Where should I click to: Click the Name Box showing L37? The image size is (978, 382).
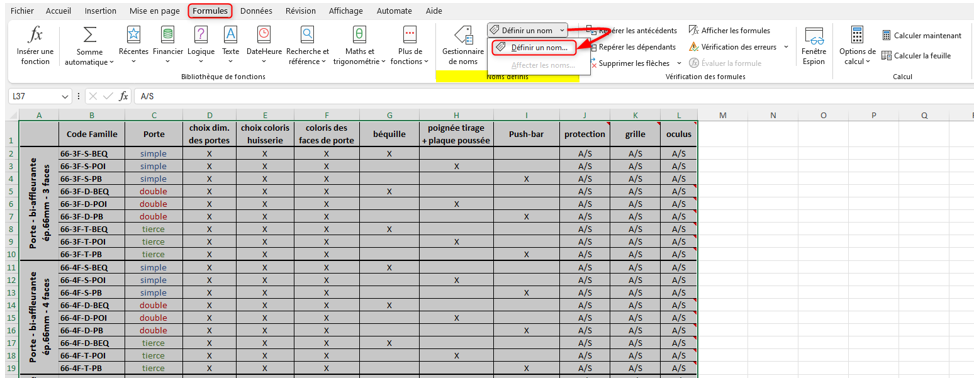click(36, 97)
